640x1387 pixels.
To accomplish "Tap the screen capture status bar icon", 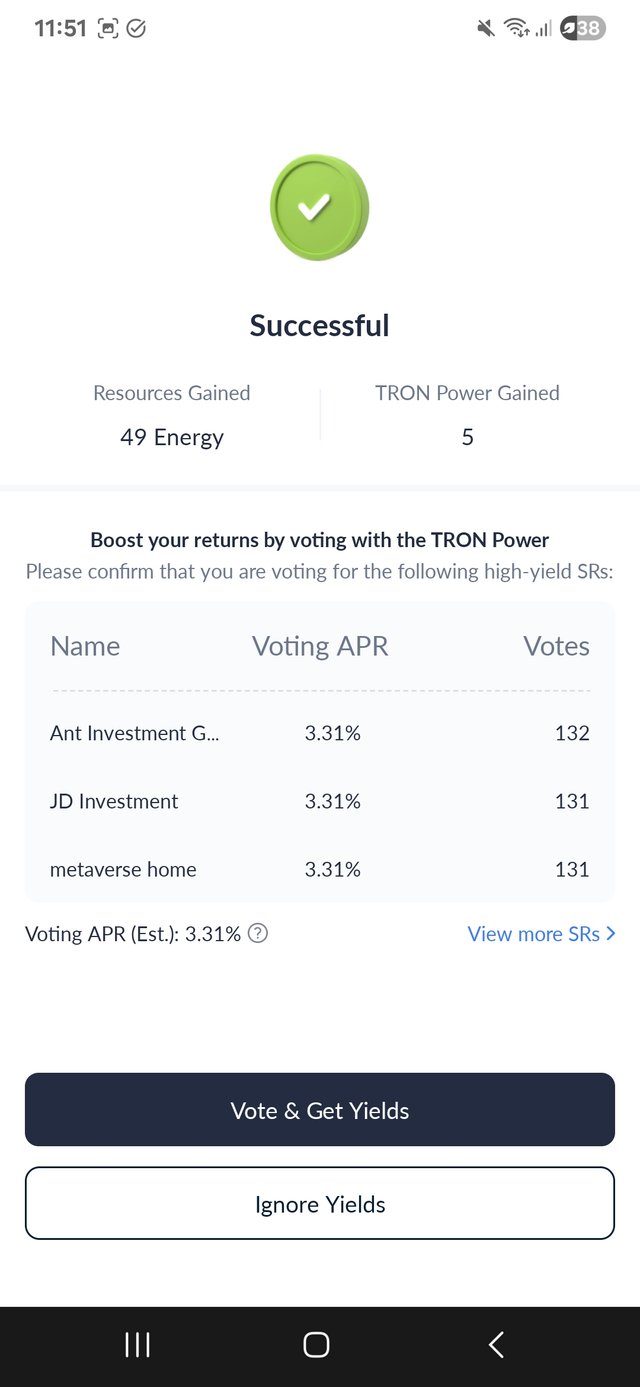I will pyautogui.click(x=108, y=29).
